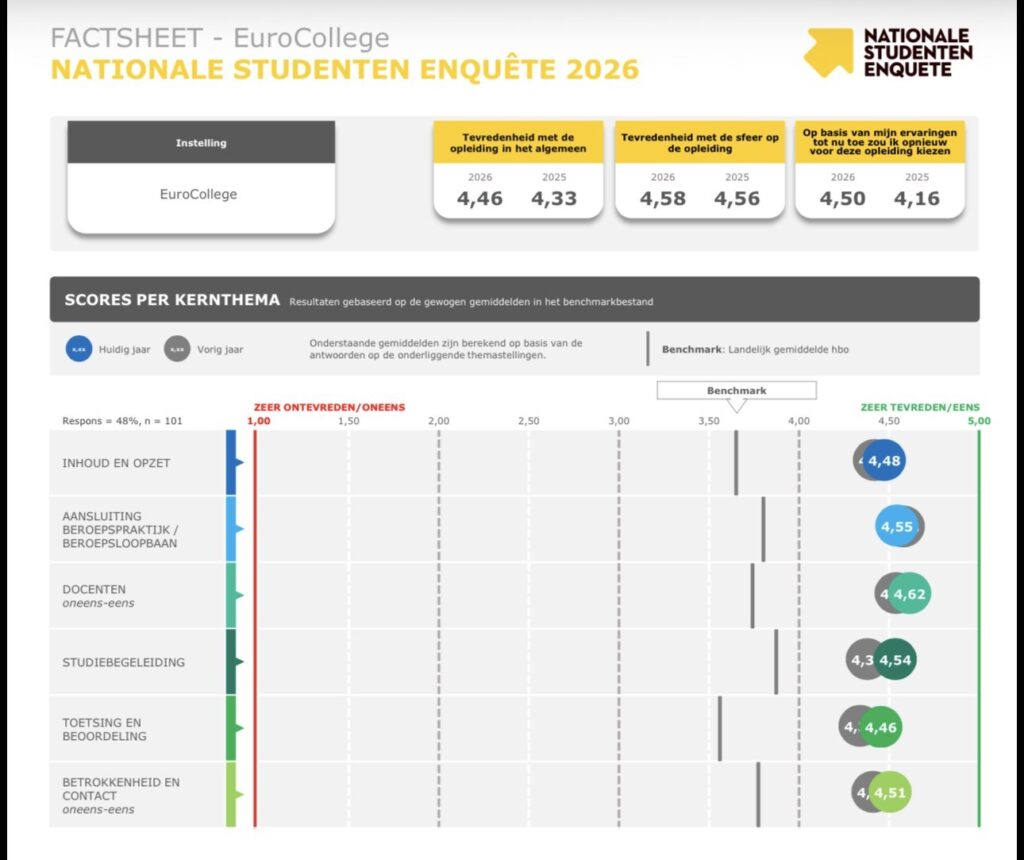The height and width of the screenshot is (860, 1024).
Task: Click the dark green Studiebegeleiding color marker
Action: [x=231, y=661]
